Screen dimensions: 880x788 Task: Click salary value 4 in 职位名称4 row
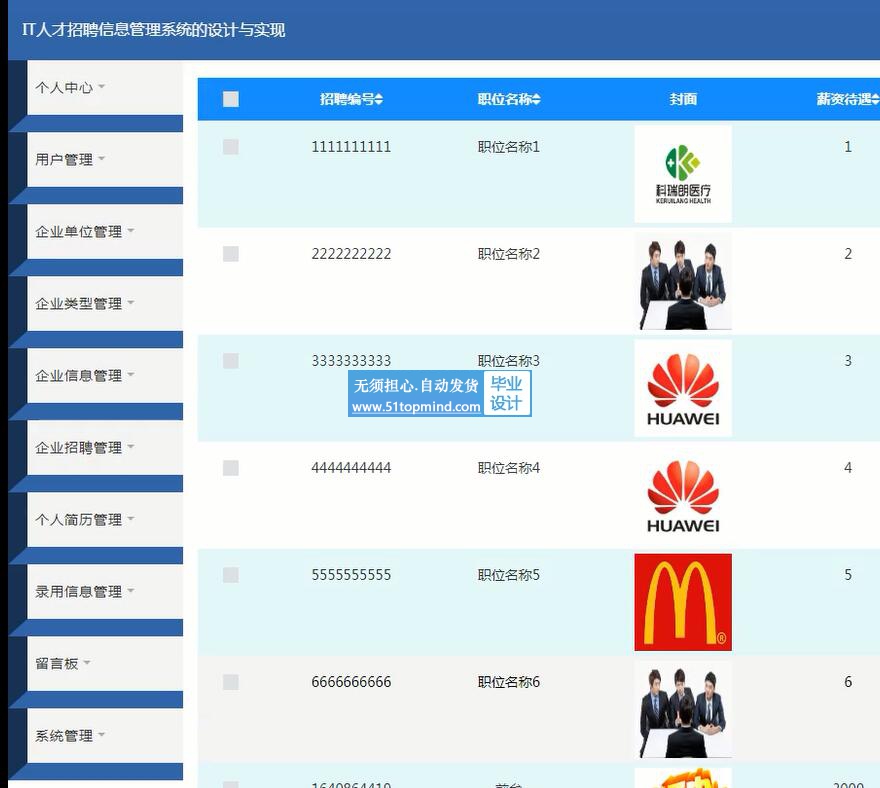click(x=848, y=468)
